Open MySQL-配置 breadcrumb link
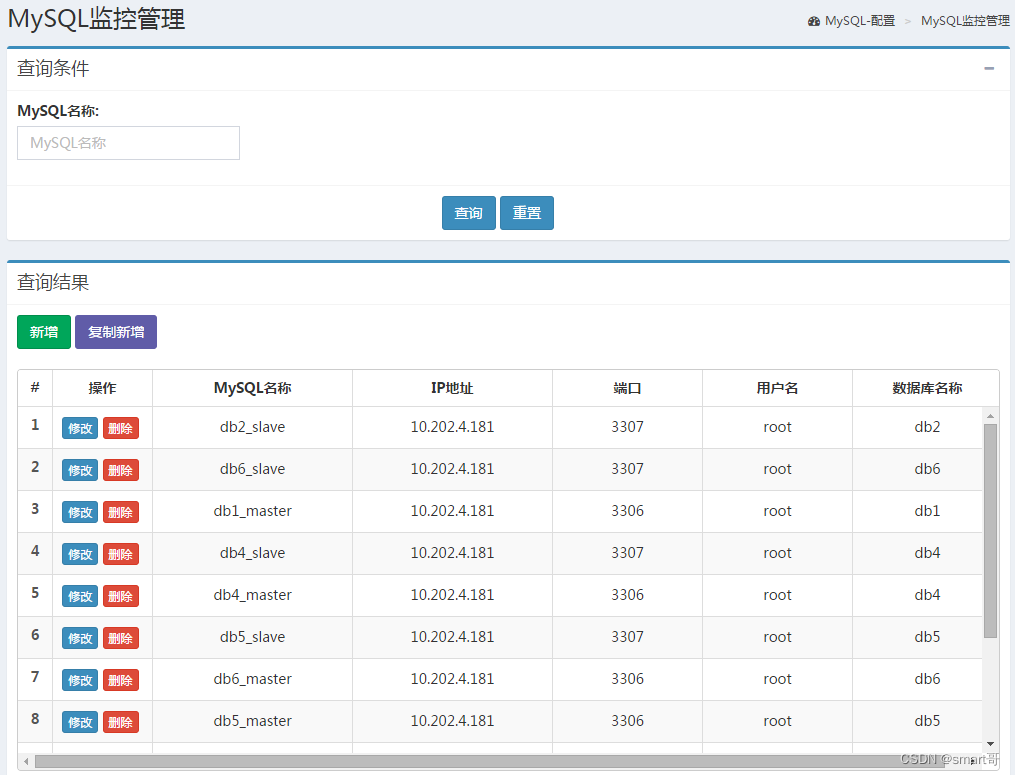 click(x=860, y=21)
